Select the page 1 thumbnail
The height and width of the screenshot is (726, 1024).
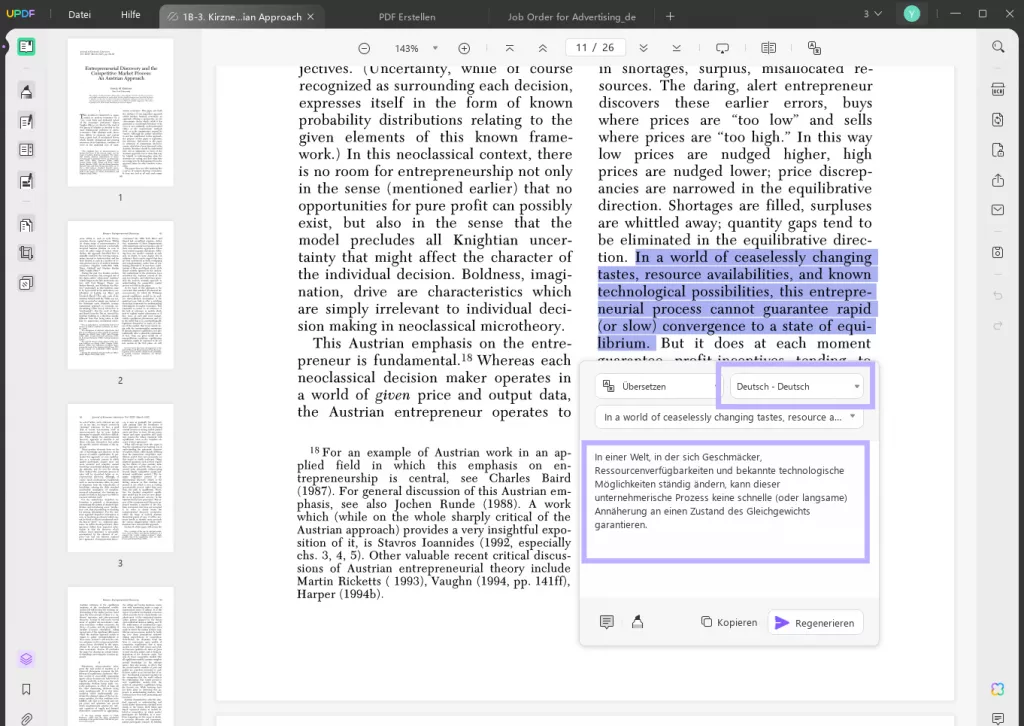pyautogui.click(x=121, y=112)
